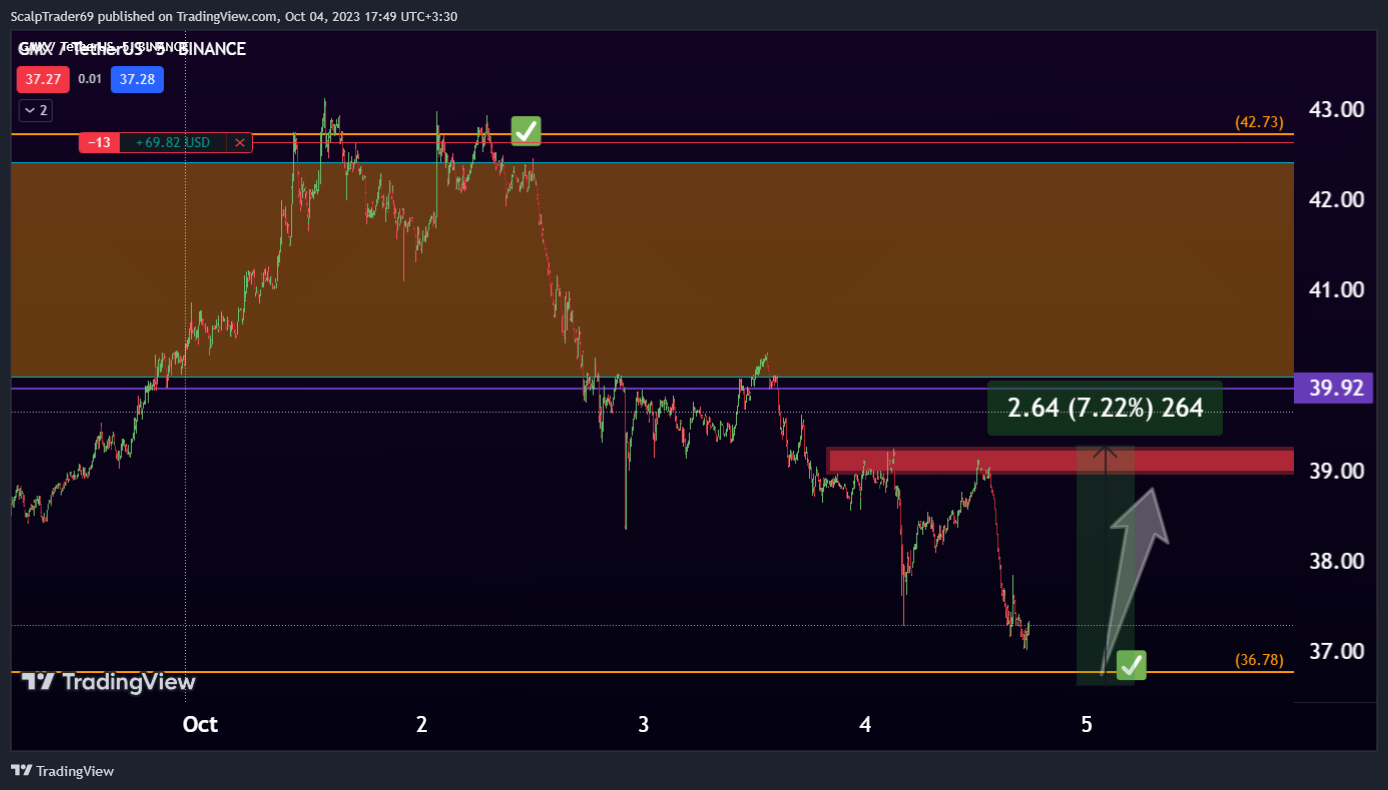Click the blue 37.28 buy price button

pos(138,79)
